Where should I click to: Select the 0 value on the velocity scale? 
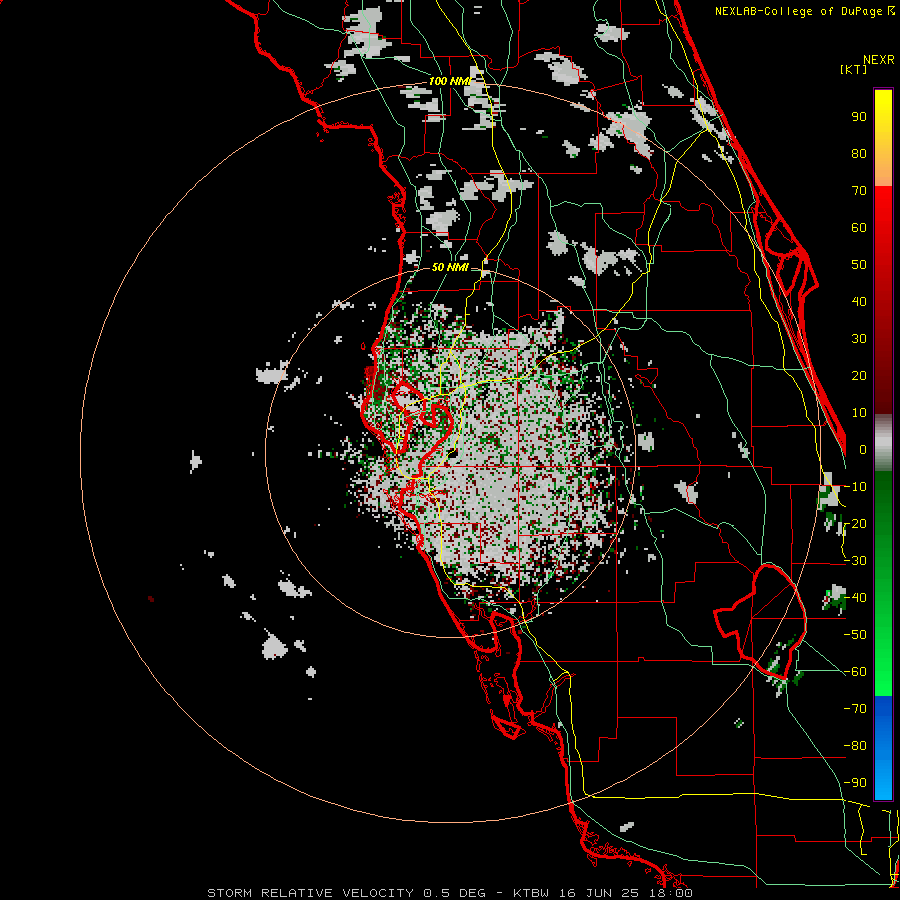point(863,450)
